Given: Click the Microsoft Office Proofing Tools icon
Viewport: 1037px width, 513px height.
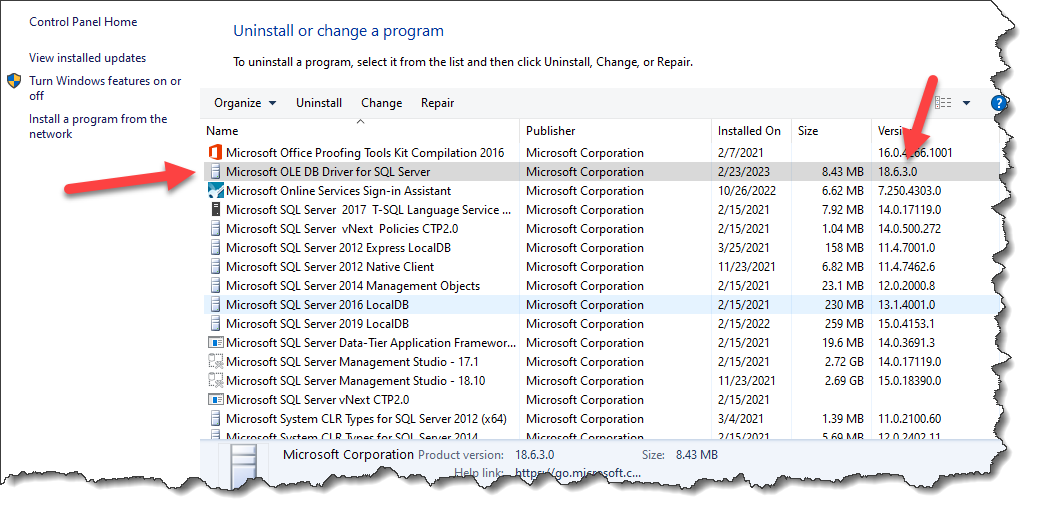Looking at the screenshot, I should tap(214, 153).
